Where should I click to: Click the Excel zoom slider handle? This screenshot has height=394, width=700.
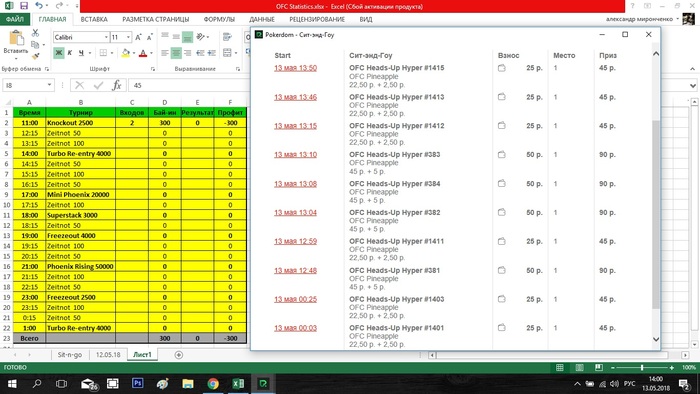coord(642,368)
